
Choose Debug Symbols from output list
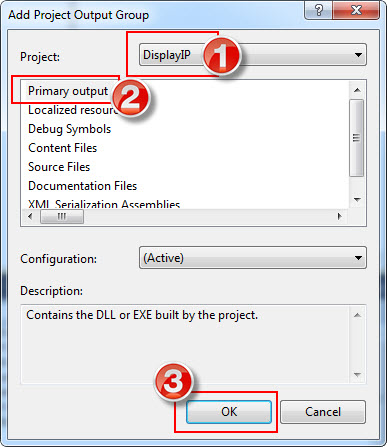click(69, 129)
